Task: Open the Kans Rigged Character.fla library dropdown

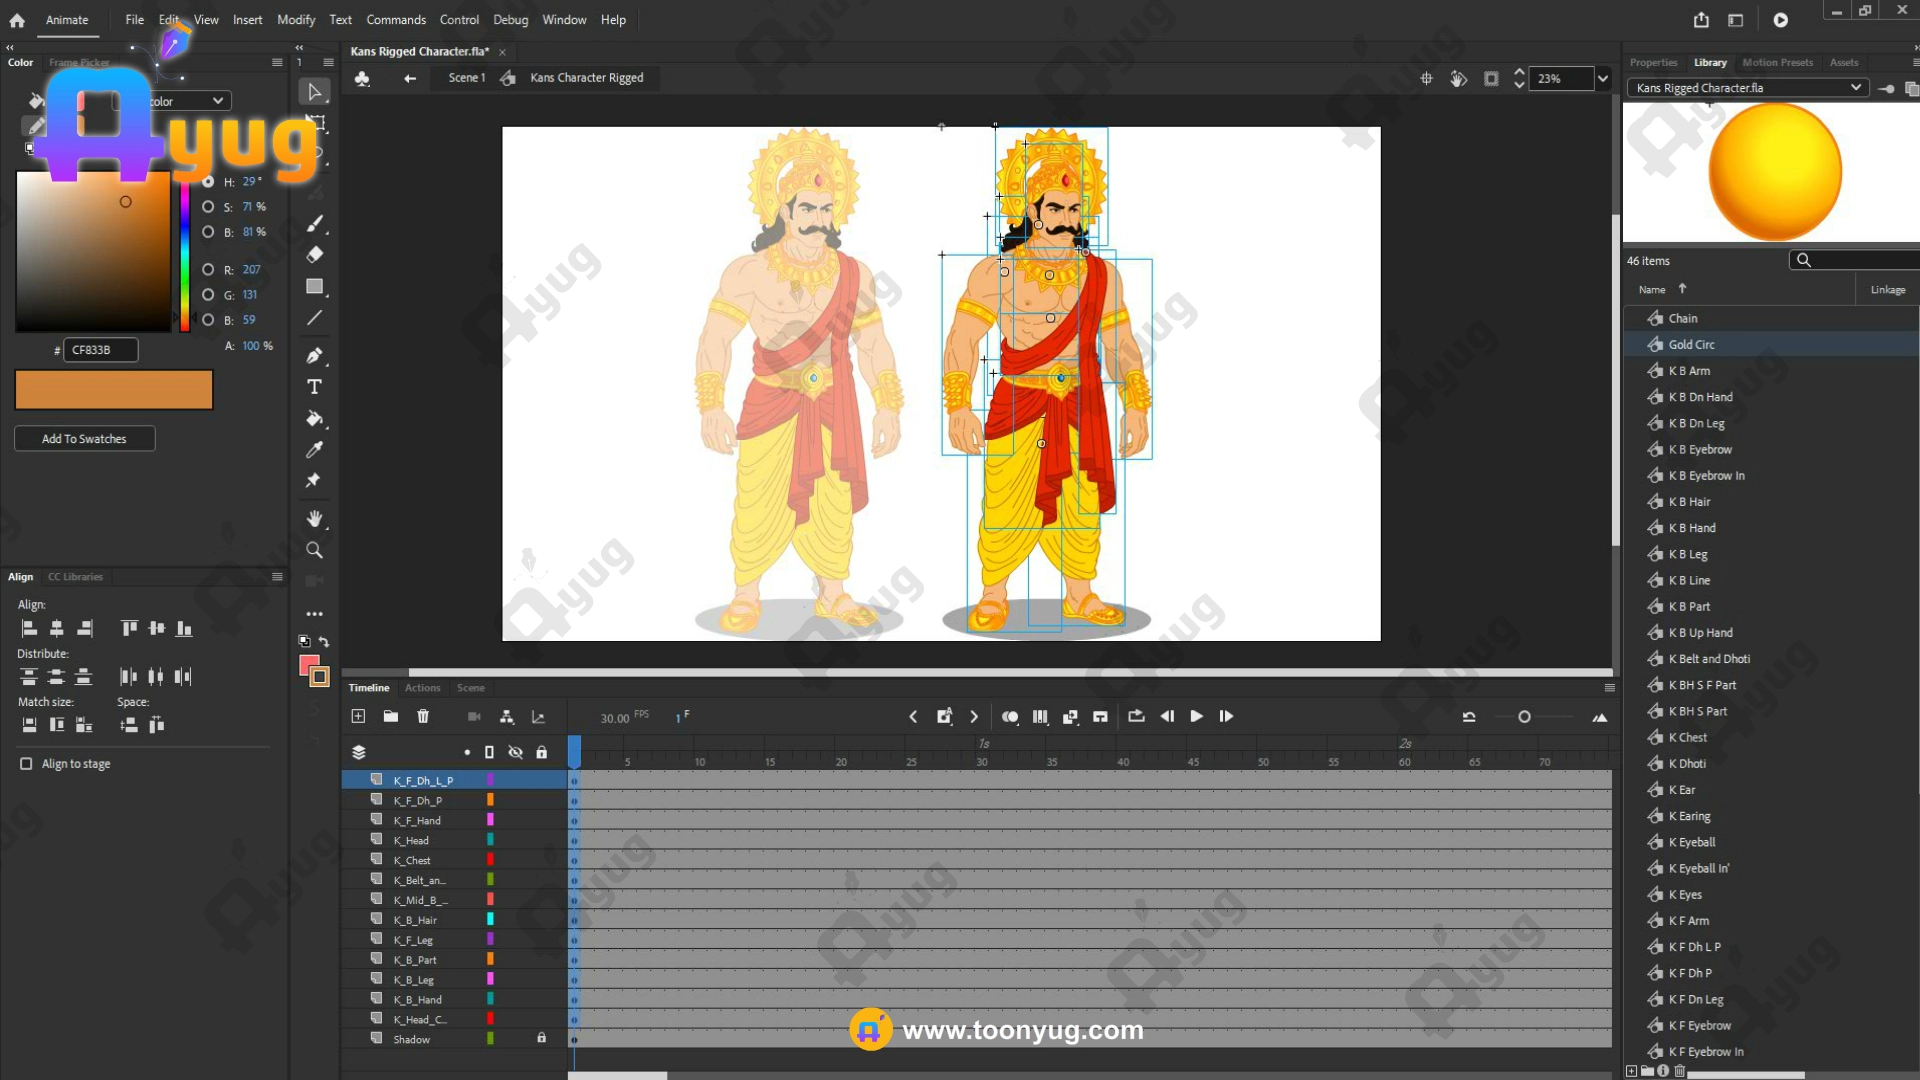Action: (x=1855, y=88)
